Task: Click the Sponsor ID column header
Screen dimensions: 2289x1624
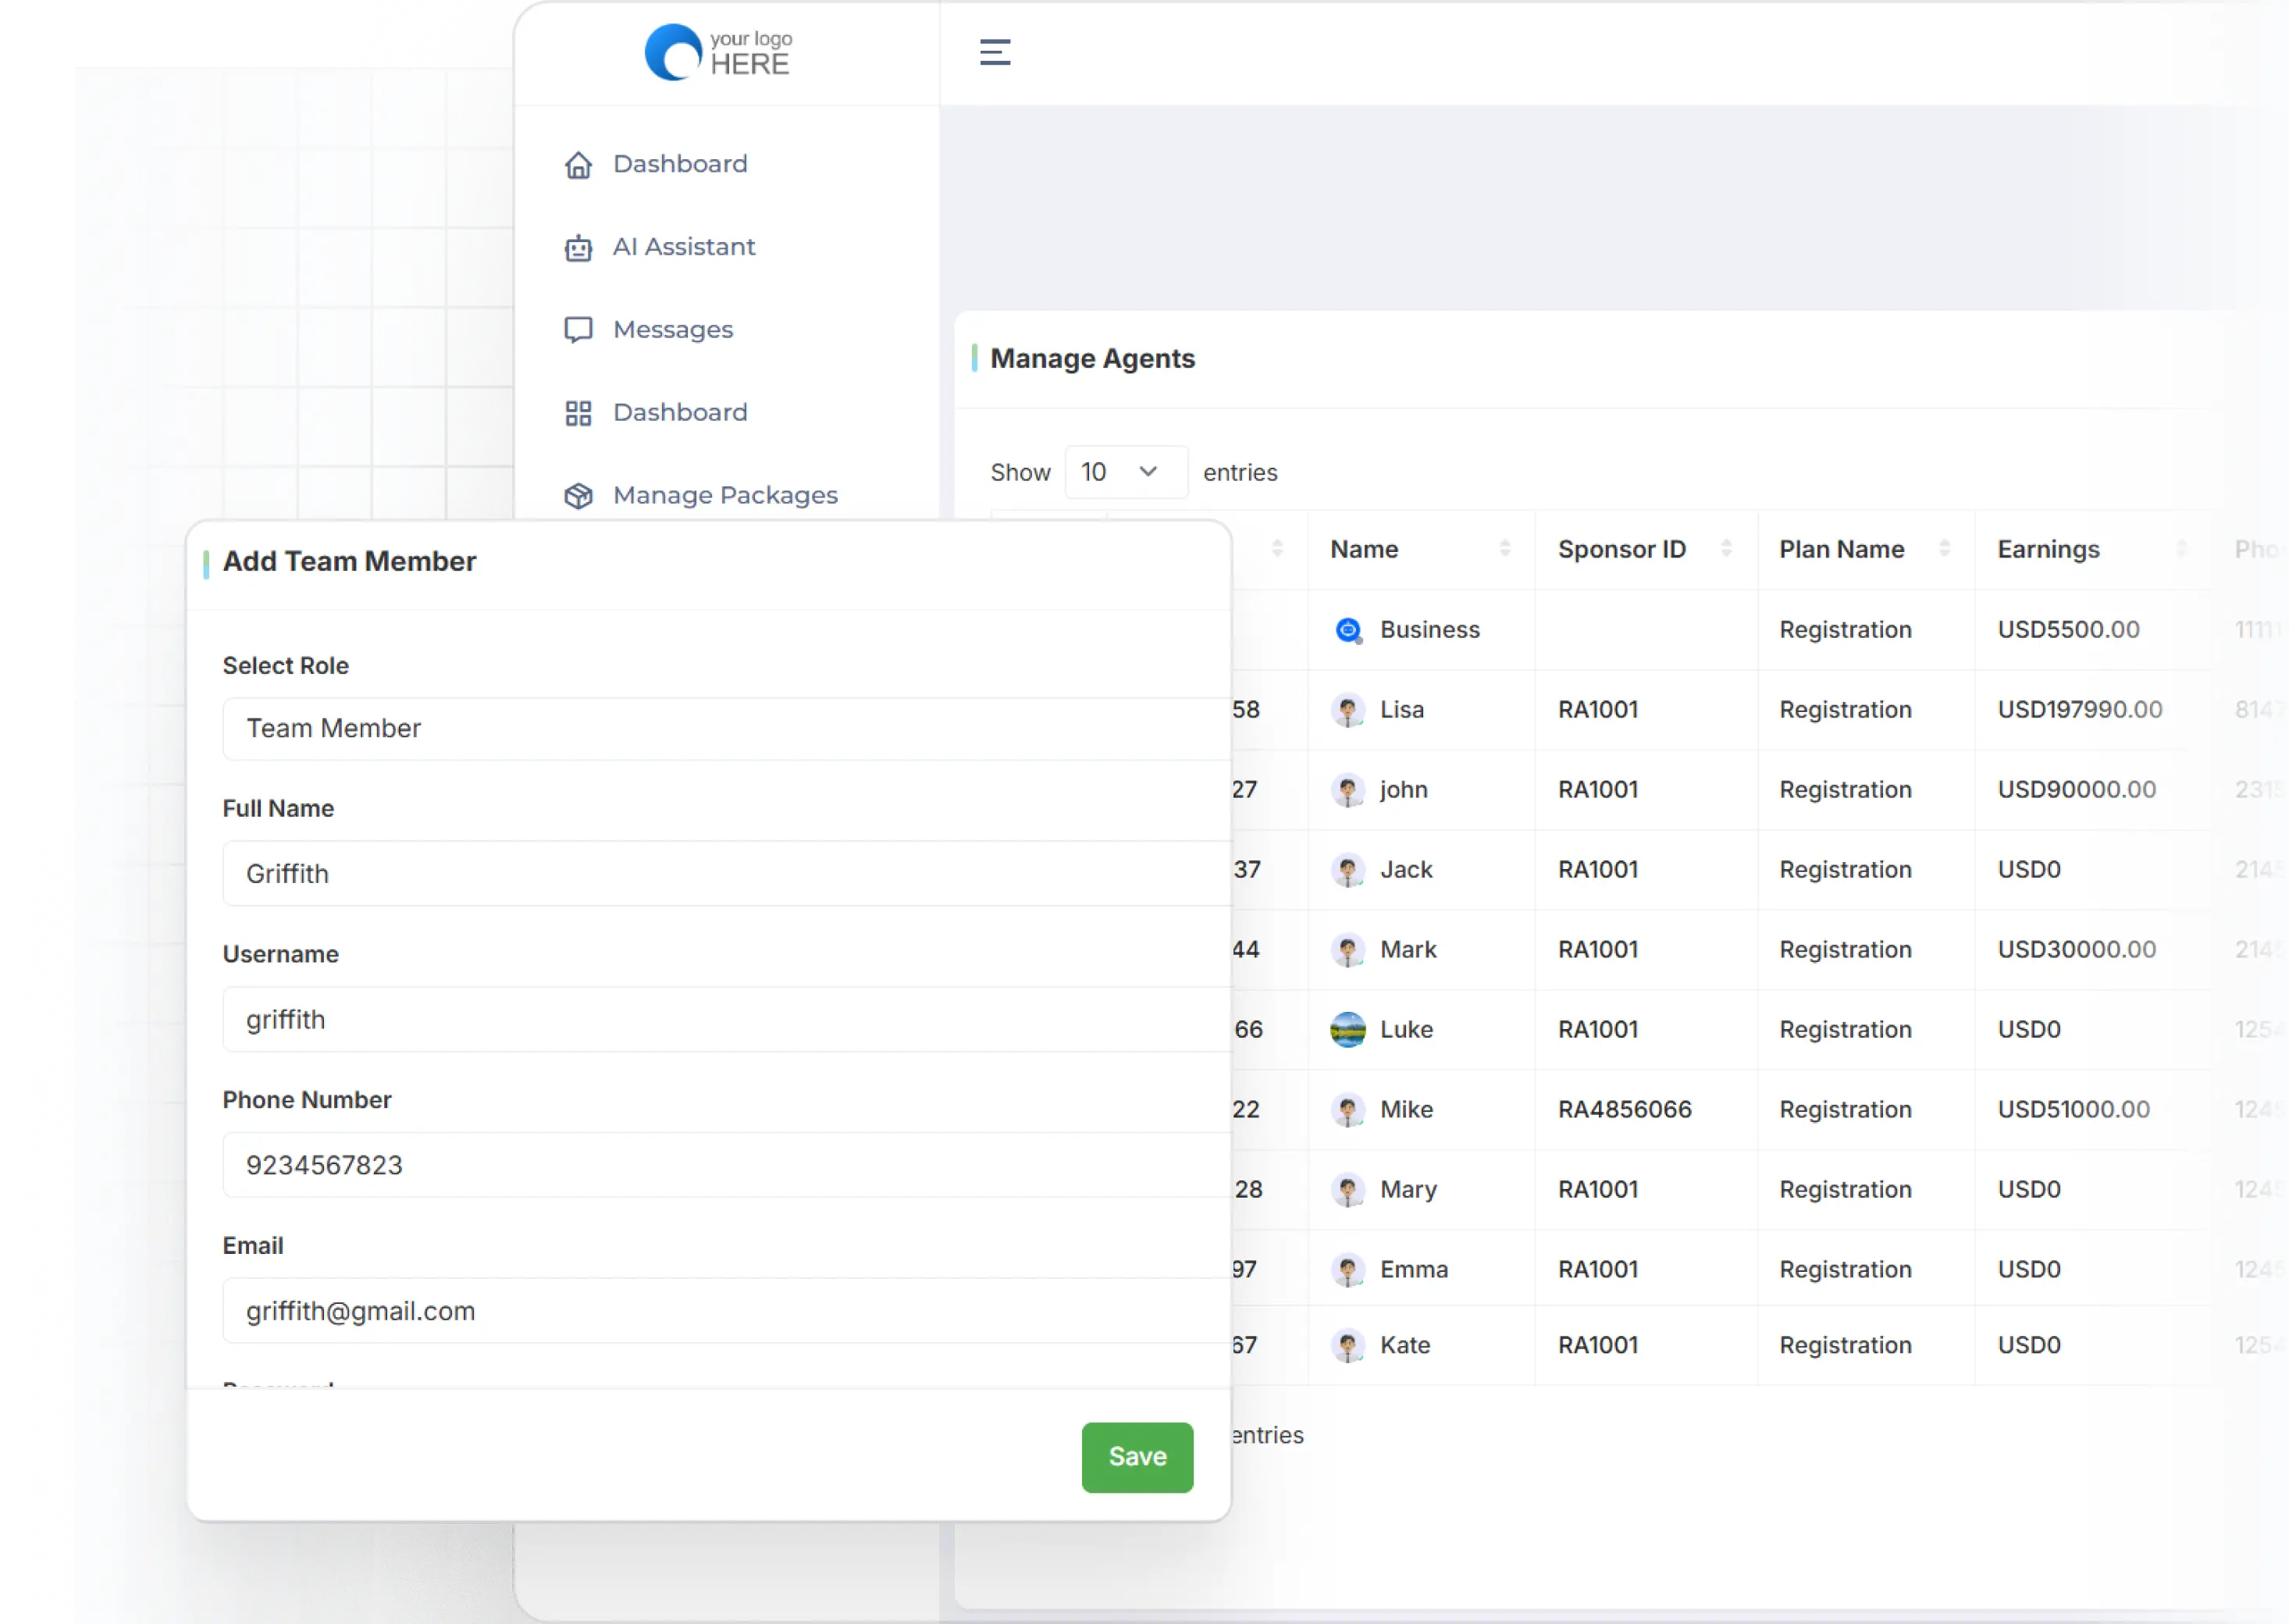Action: [x=1621, y=549]
